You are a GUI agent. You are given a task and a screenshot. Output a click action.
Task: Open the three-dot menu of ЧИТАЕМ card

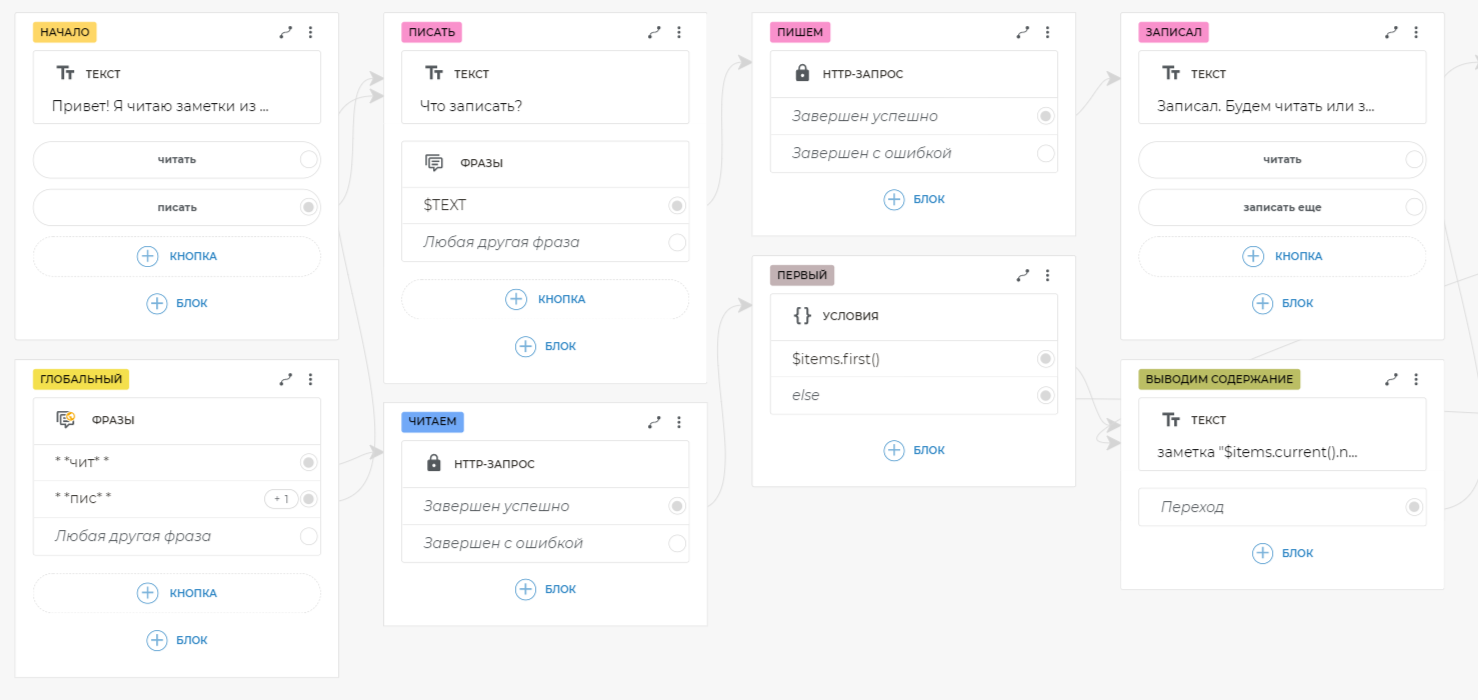[x=679, y=422]
